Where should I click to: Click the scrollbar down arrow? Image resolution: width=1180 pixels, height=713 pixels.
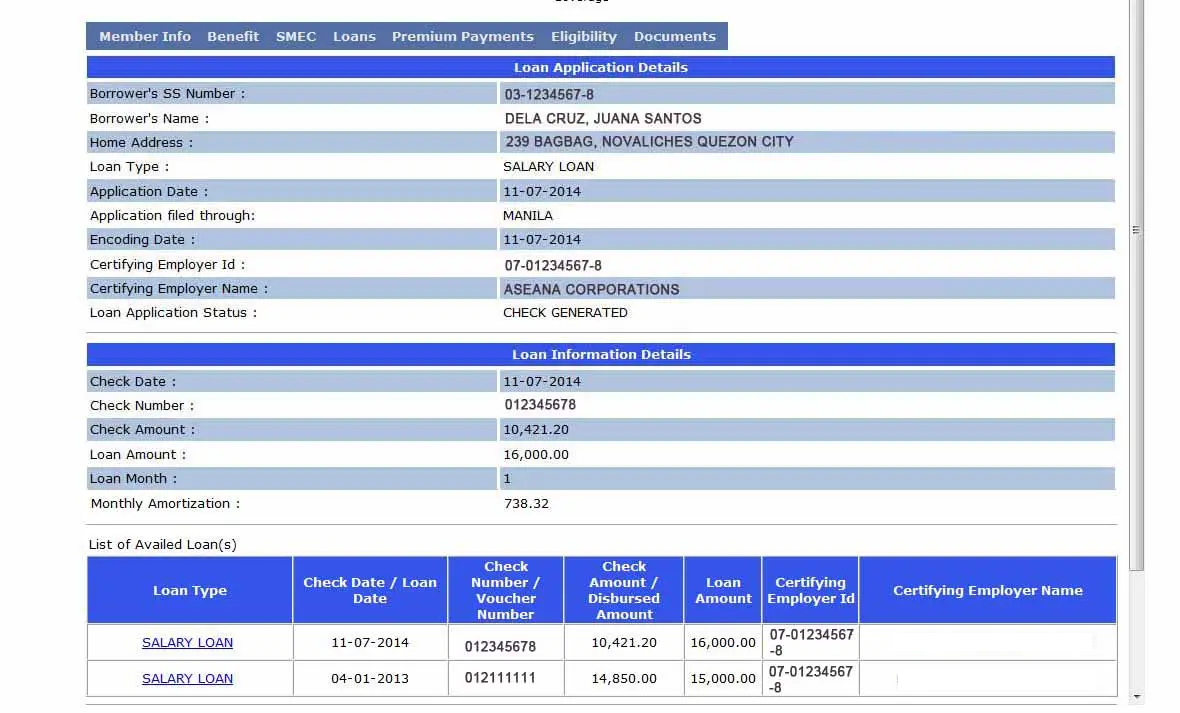point(1136,697)
